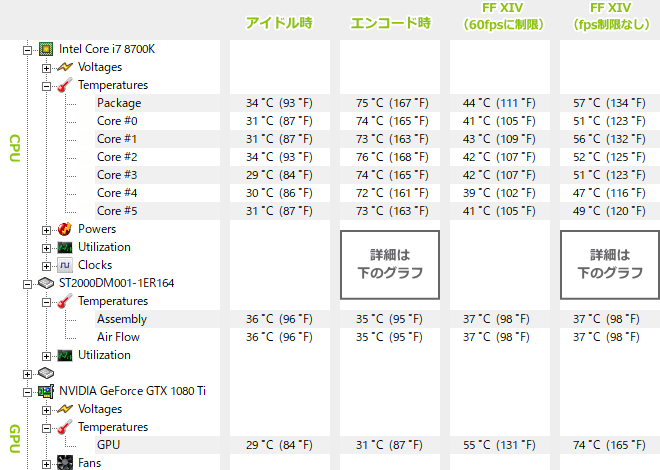Screen dimensions: 660x470
Task: Click the lightning Voltages icon under Intel CPU
Action: [x=65, y=67]
